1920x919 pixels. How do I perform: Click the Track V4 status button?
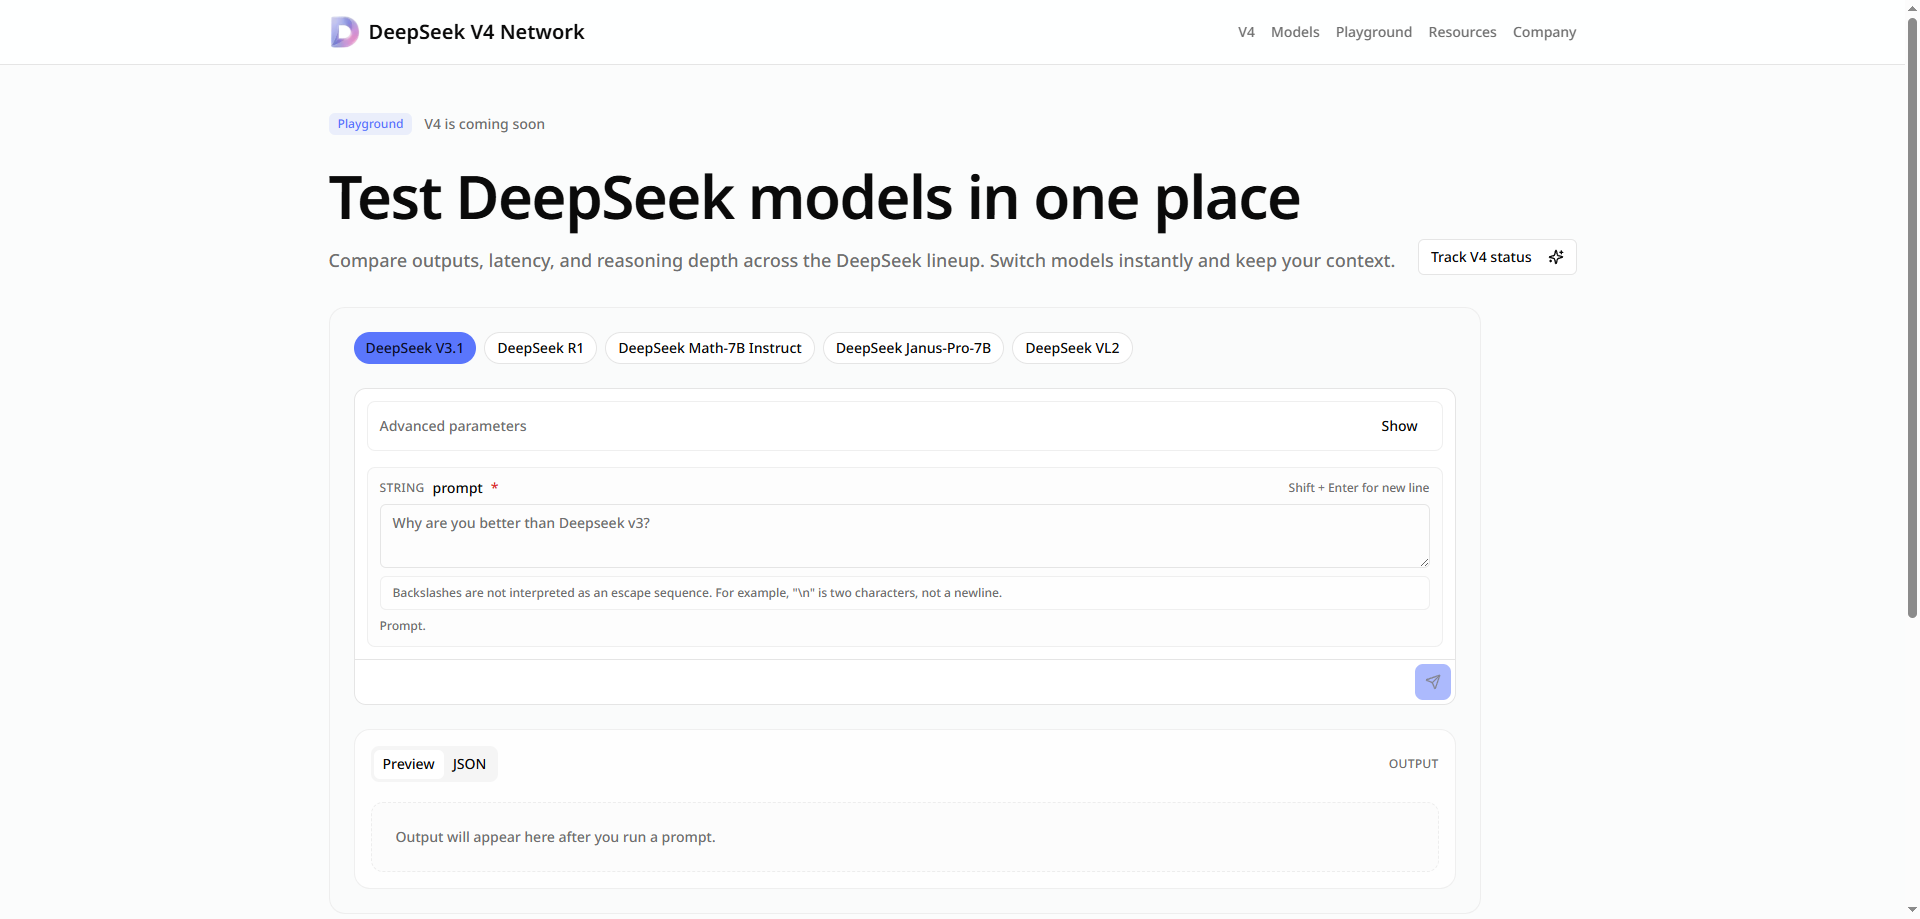pos(1481,257)
